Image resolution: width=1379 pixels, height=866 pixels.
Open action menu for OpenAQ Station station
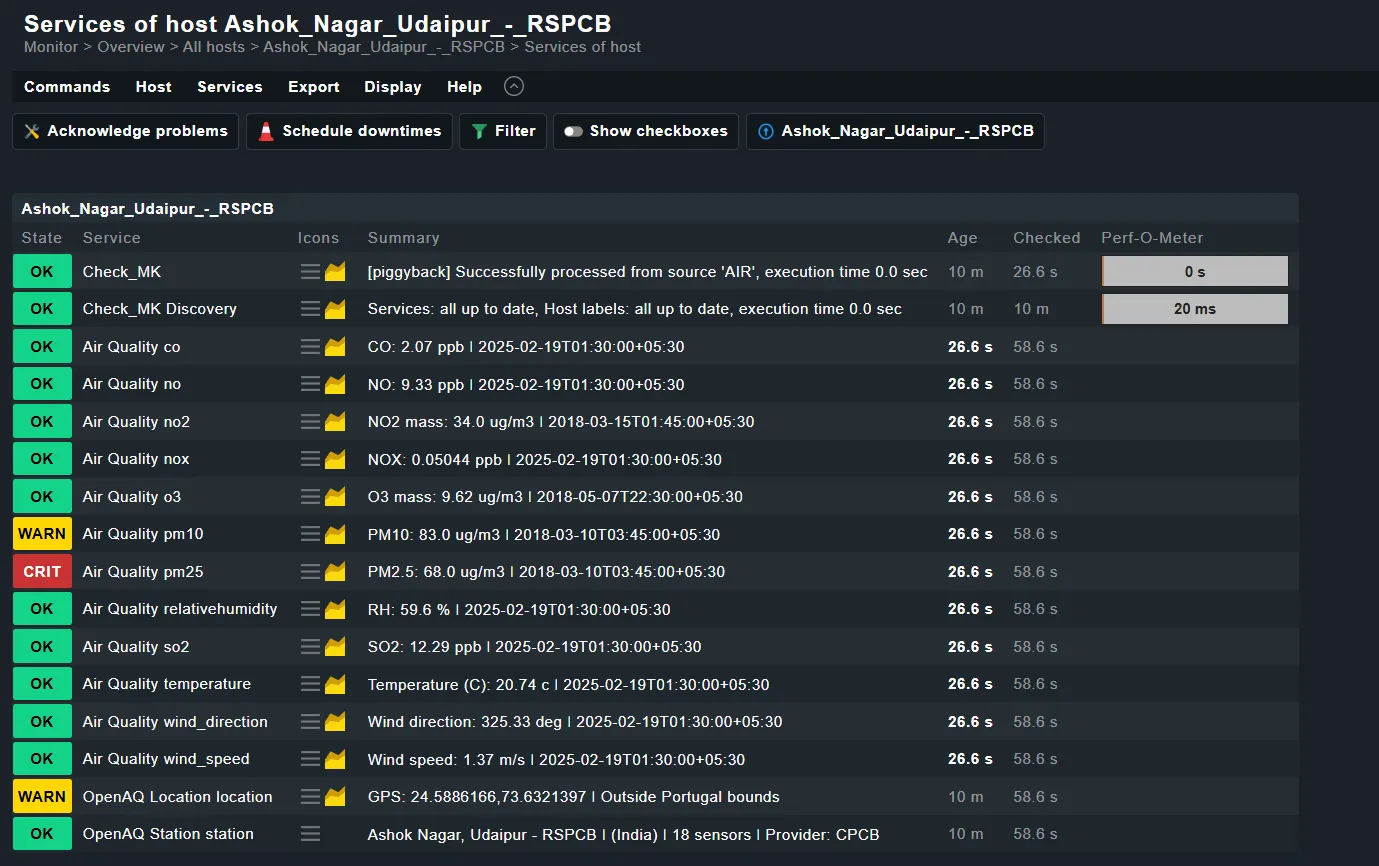(310, 834)
